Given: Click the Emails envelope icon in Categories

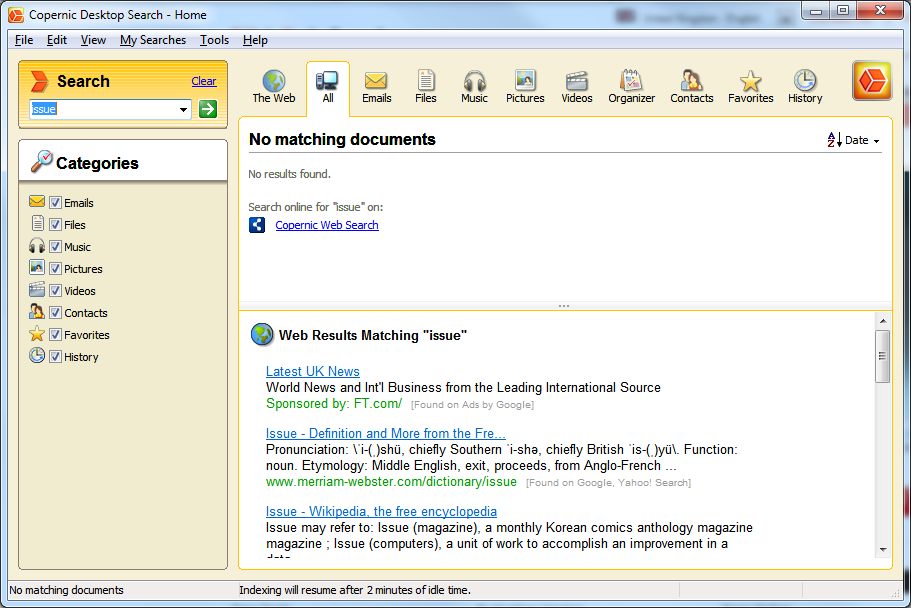Looking at the screenshot, I should (x=37, y=202).
